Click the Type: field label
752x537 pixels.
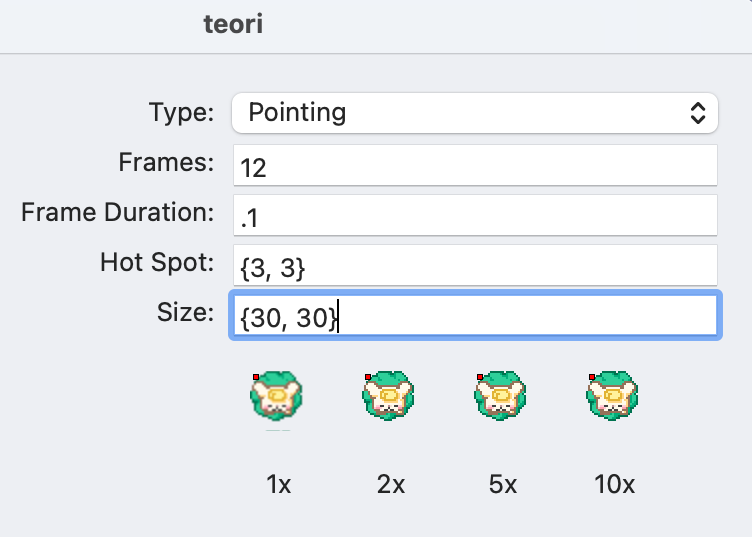(x=182, y=113)
